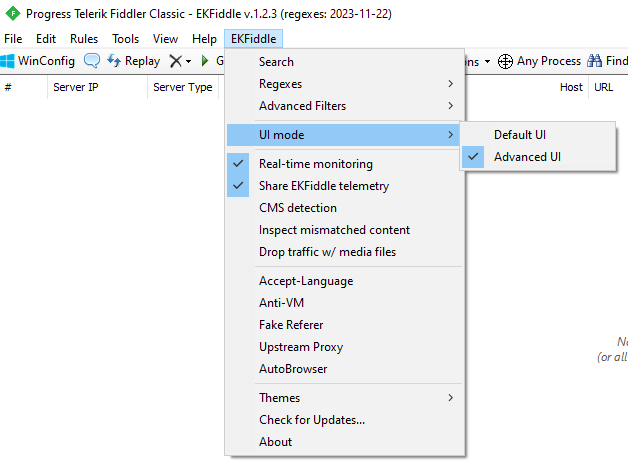
Task: Open the Help menu
Action: [204, 39]
